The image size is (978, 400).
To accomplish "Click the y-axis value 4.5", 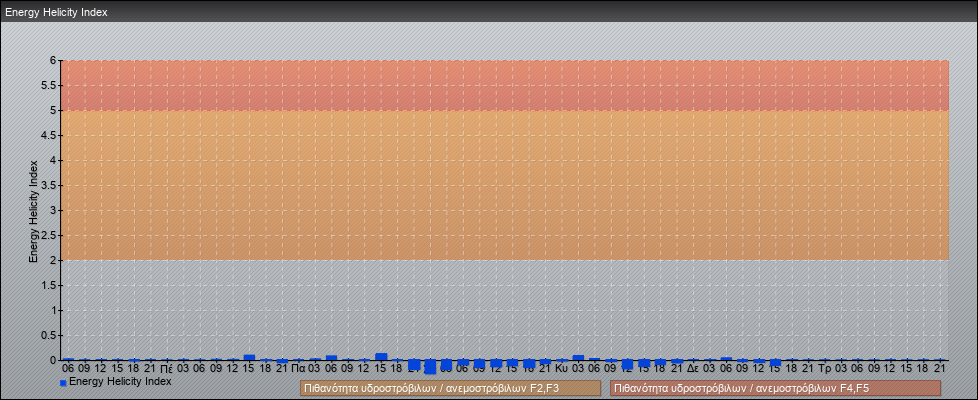I will (49, 135).
